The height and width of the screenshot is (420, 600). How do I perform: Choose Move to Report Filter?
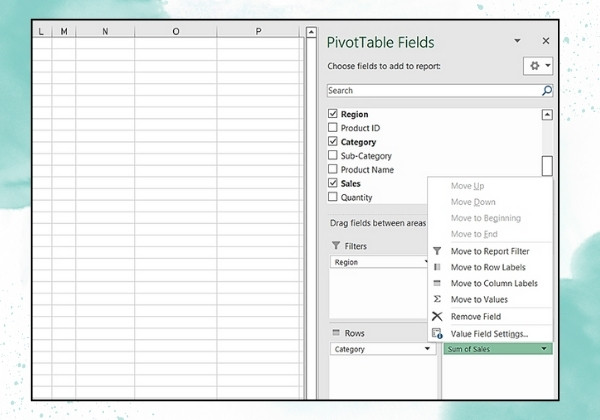pos(490,251)
